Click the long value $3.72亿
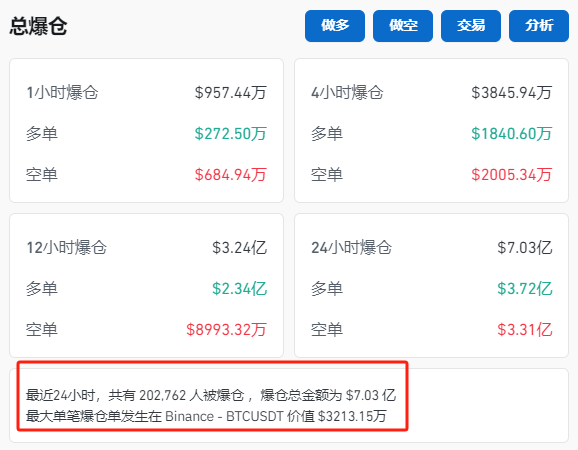This screenshot has height=450, width=578. [525, 288]
